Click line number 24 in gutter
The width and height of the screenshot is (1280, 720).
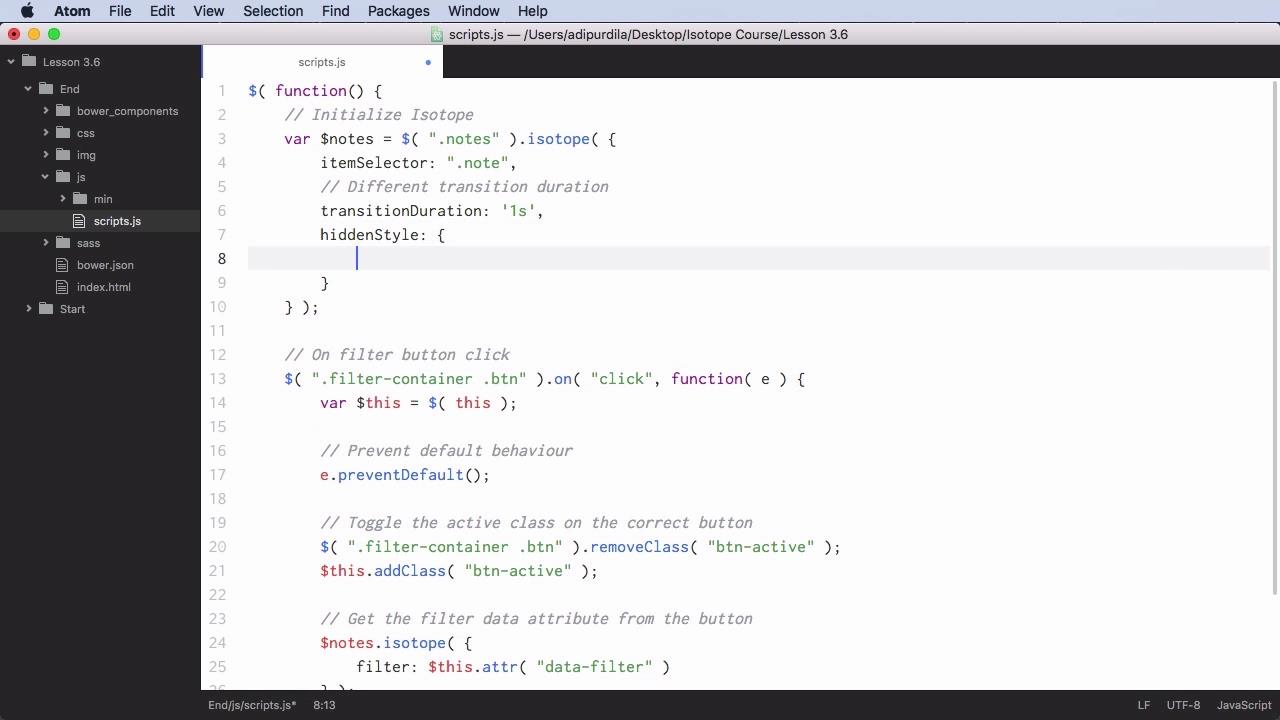coord(217,643)
